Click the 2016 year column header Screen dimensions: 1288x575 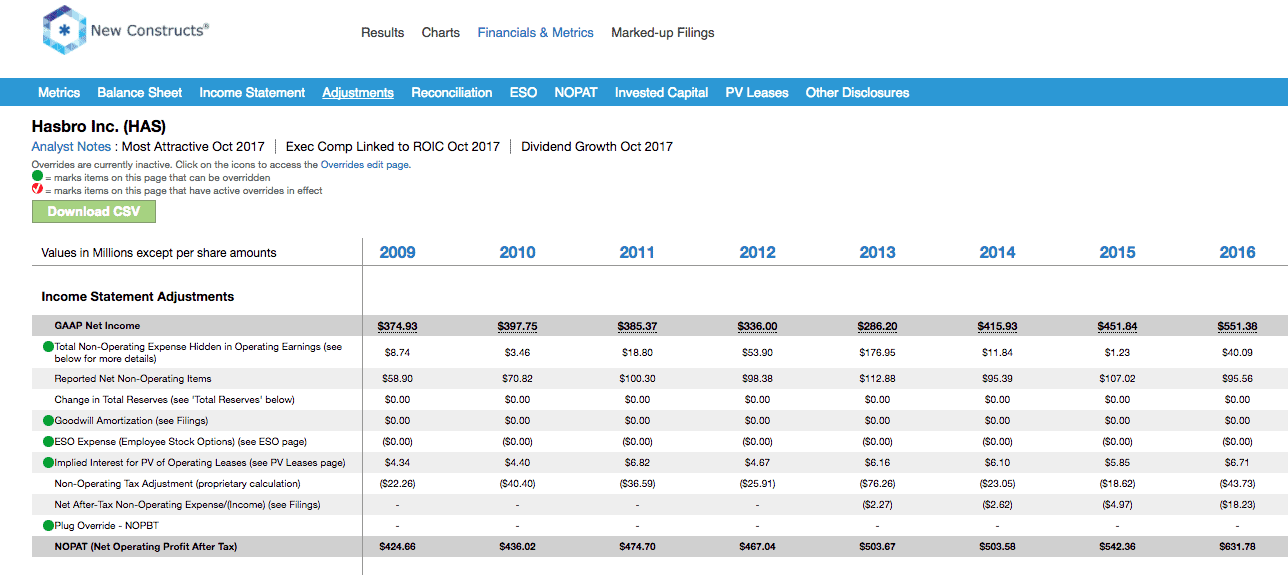1238,252
